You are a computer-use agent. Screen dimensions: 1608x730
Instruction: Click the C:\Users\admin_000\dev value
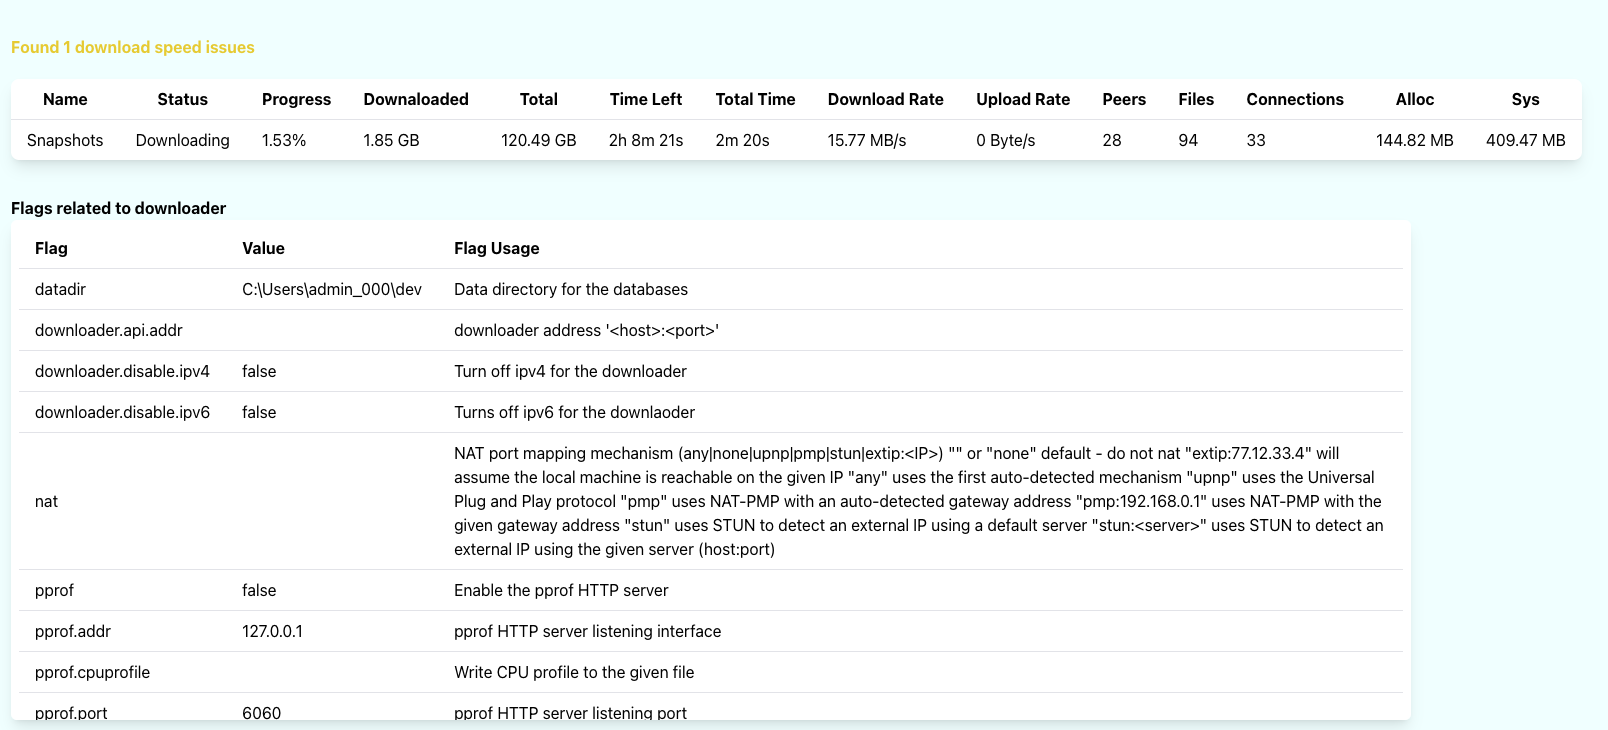(x=332, y=289)
